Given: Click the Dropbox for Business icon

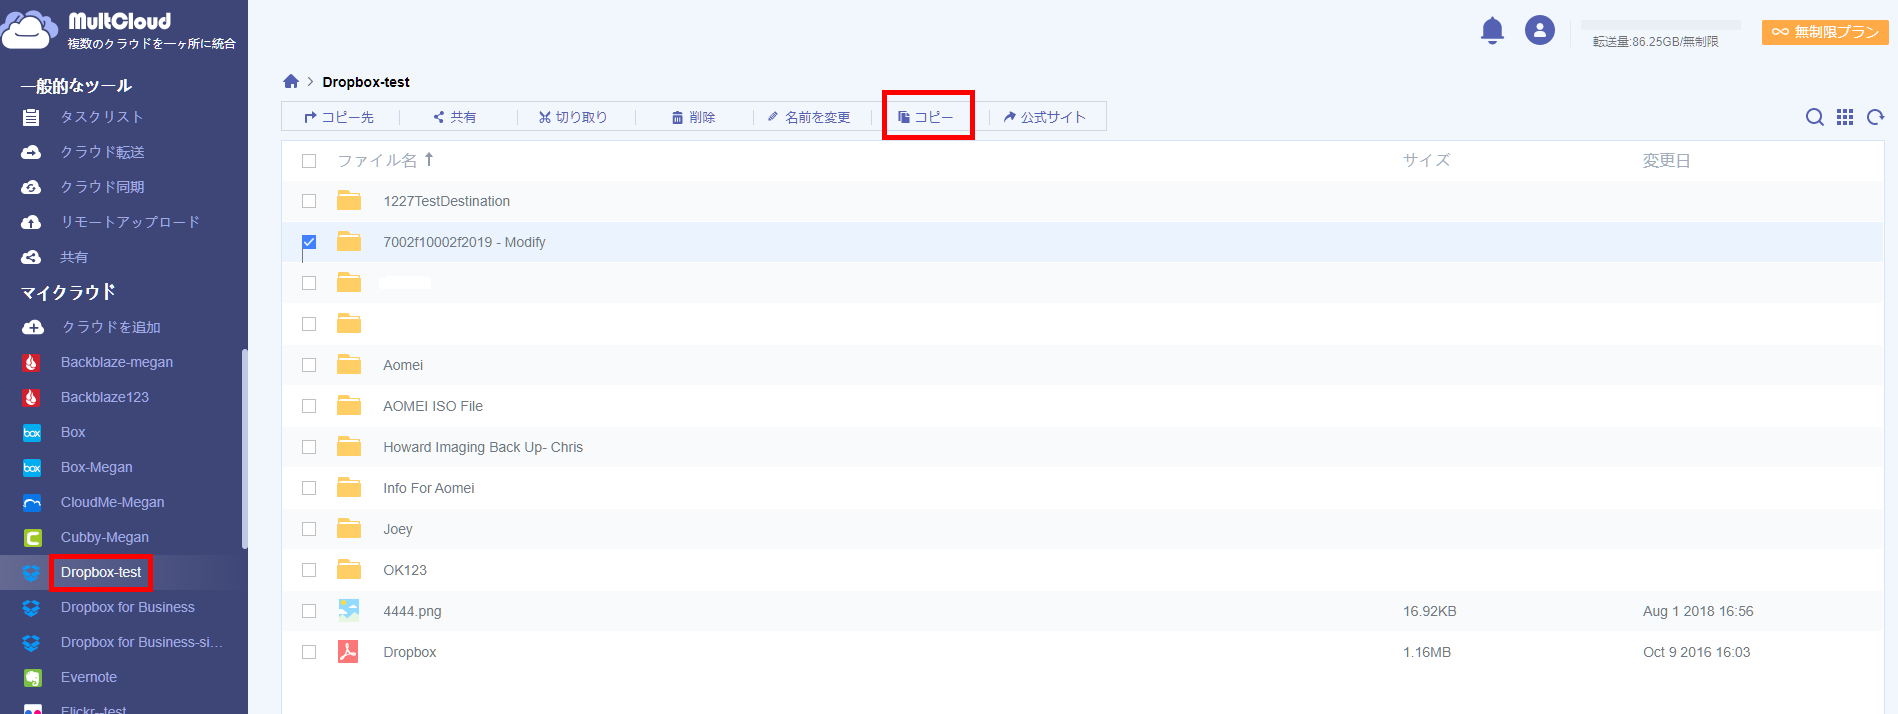Looking at the screenshot, I should pos(31,607).
